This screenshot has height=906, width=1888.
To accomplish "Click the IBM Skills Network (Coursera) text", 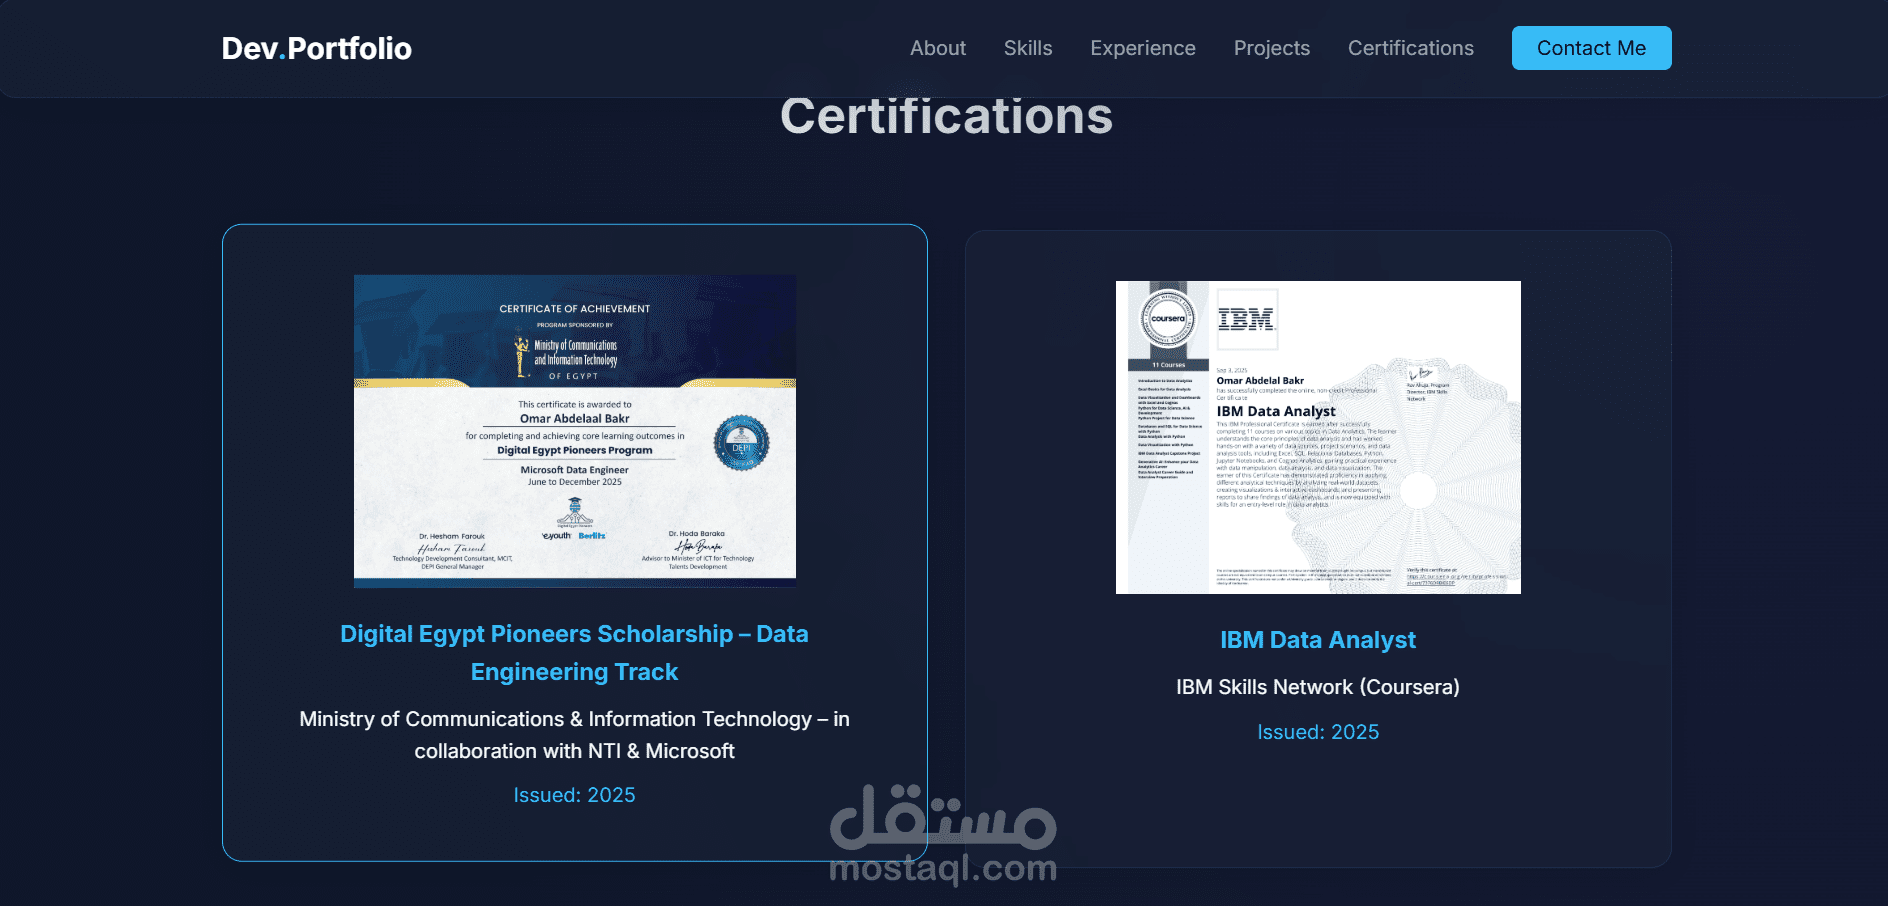I will coord(1318,687).
